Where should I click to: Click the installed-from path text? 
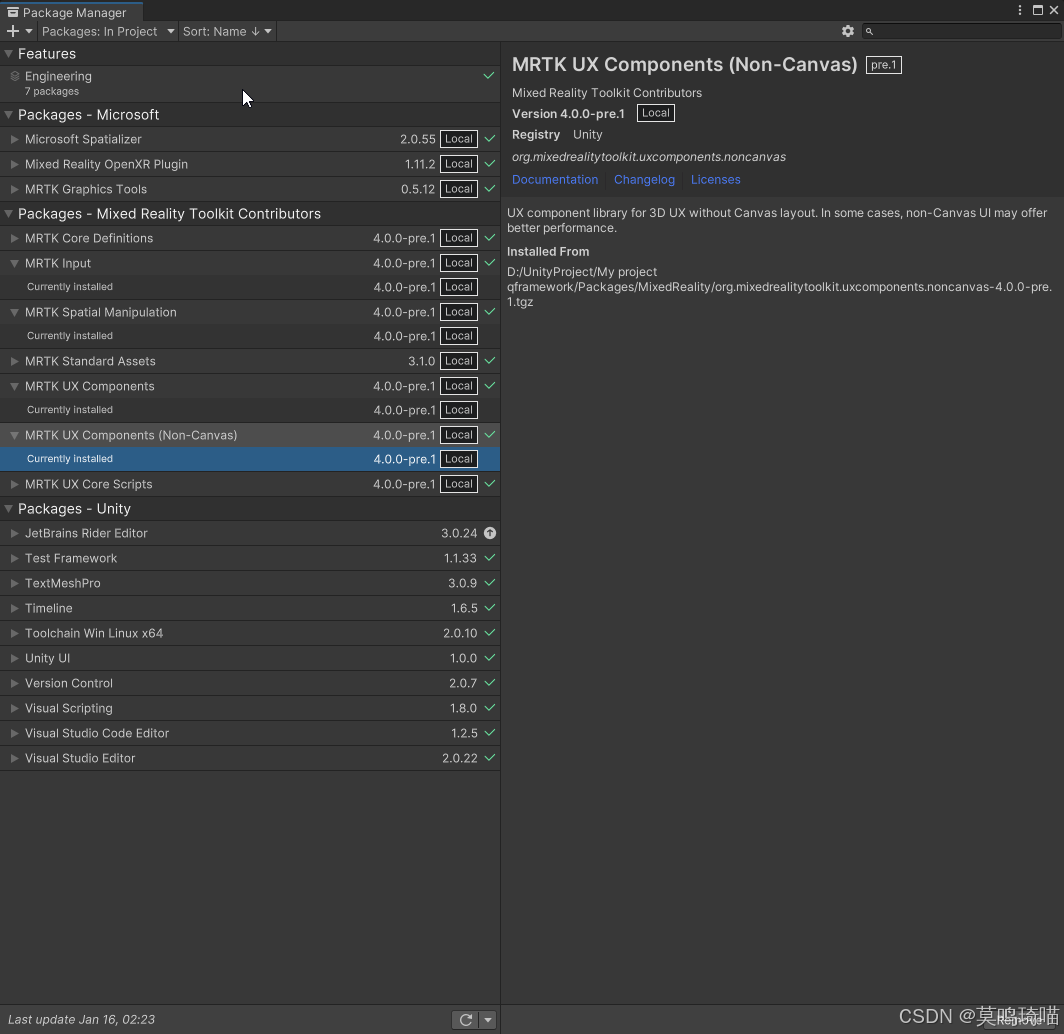[x=779, y=287]
